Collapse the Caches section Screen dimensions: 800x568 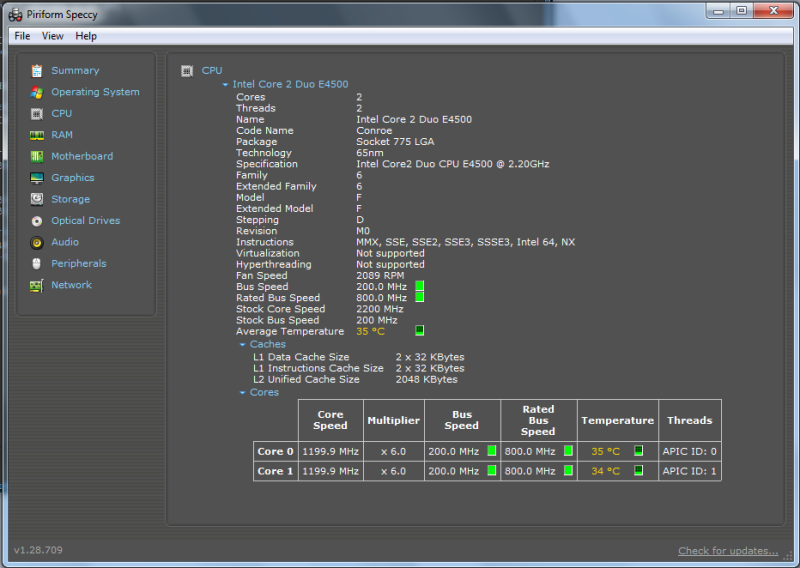[243, 345]
